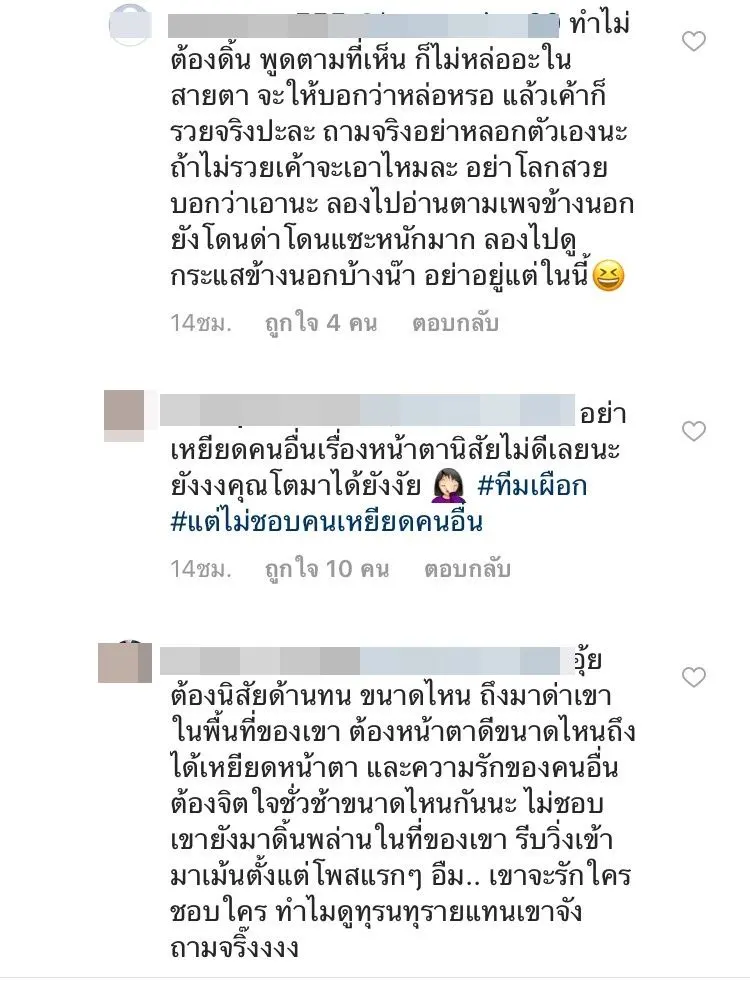
Task: Open third commenter's profile picture
Action: point(124,662)
